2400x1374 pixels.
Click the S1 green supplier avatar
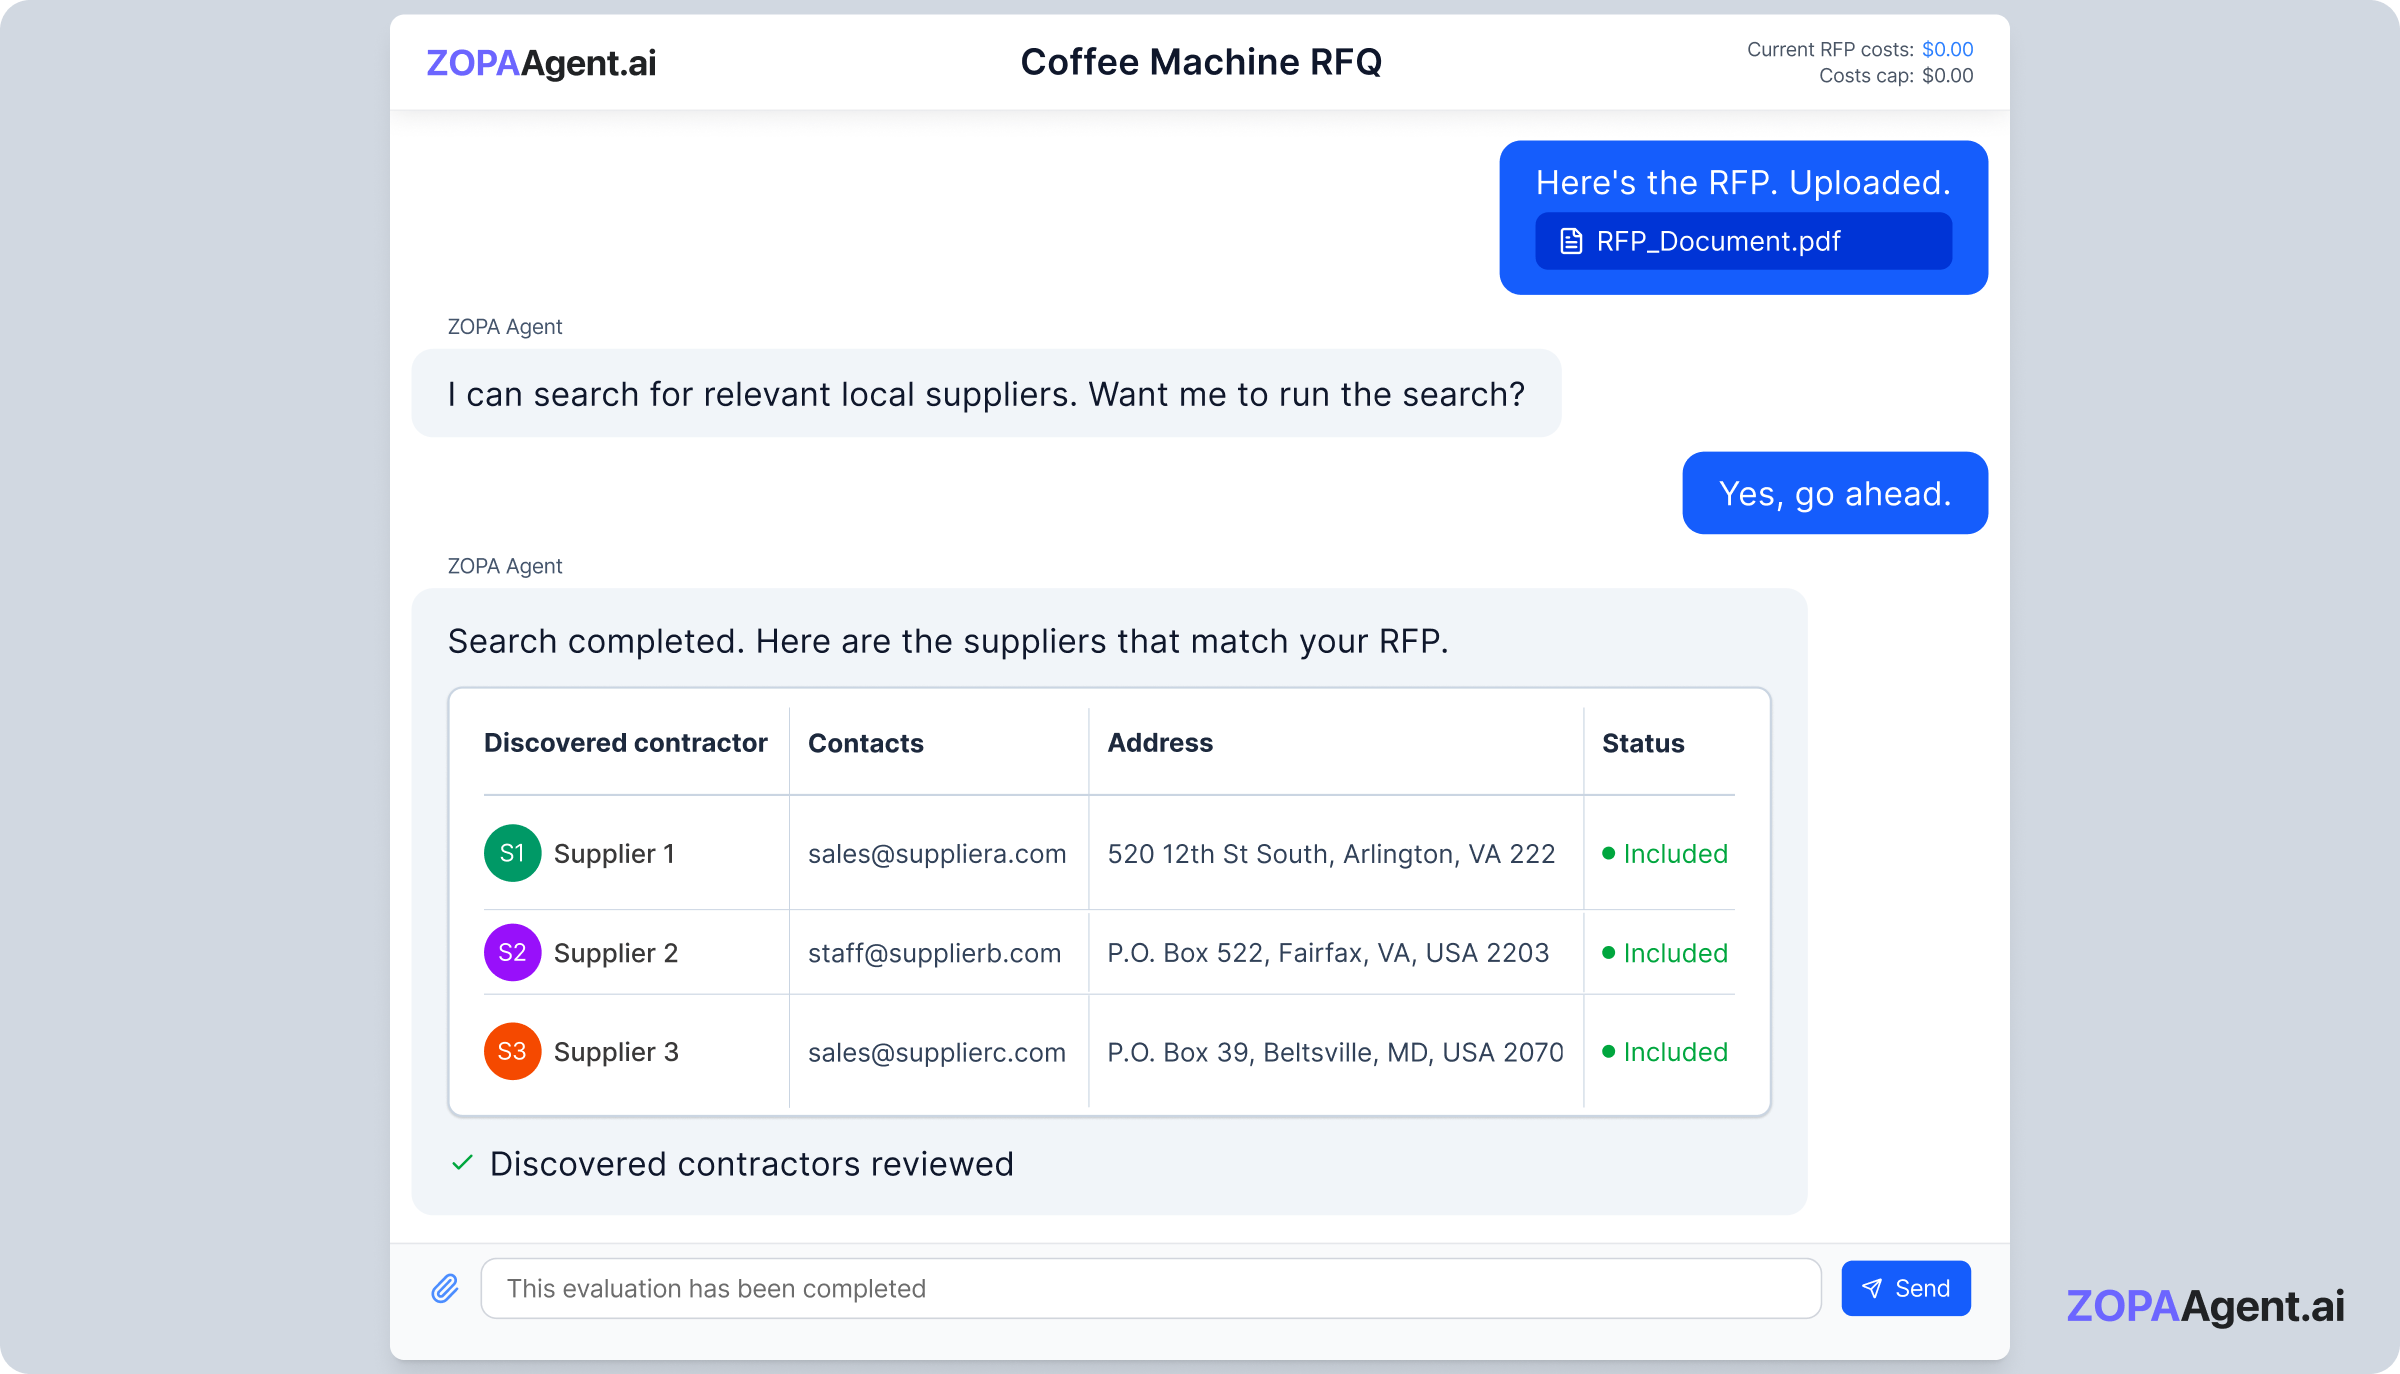coord(512,853)
